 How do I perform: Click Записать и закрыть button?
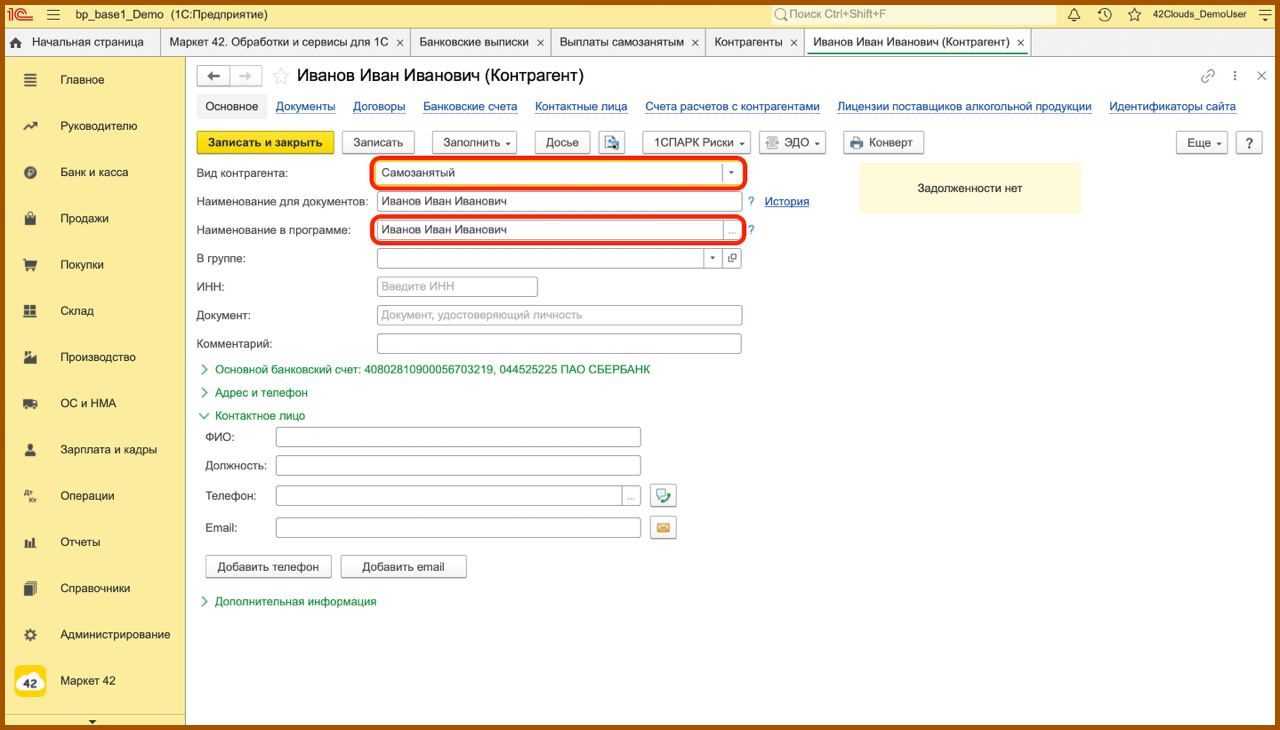(265, 142)
